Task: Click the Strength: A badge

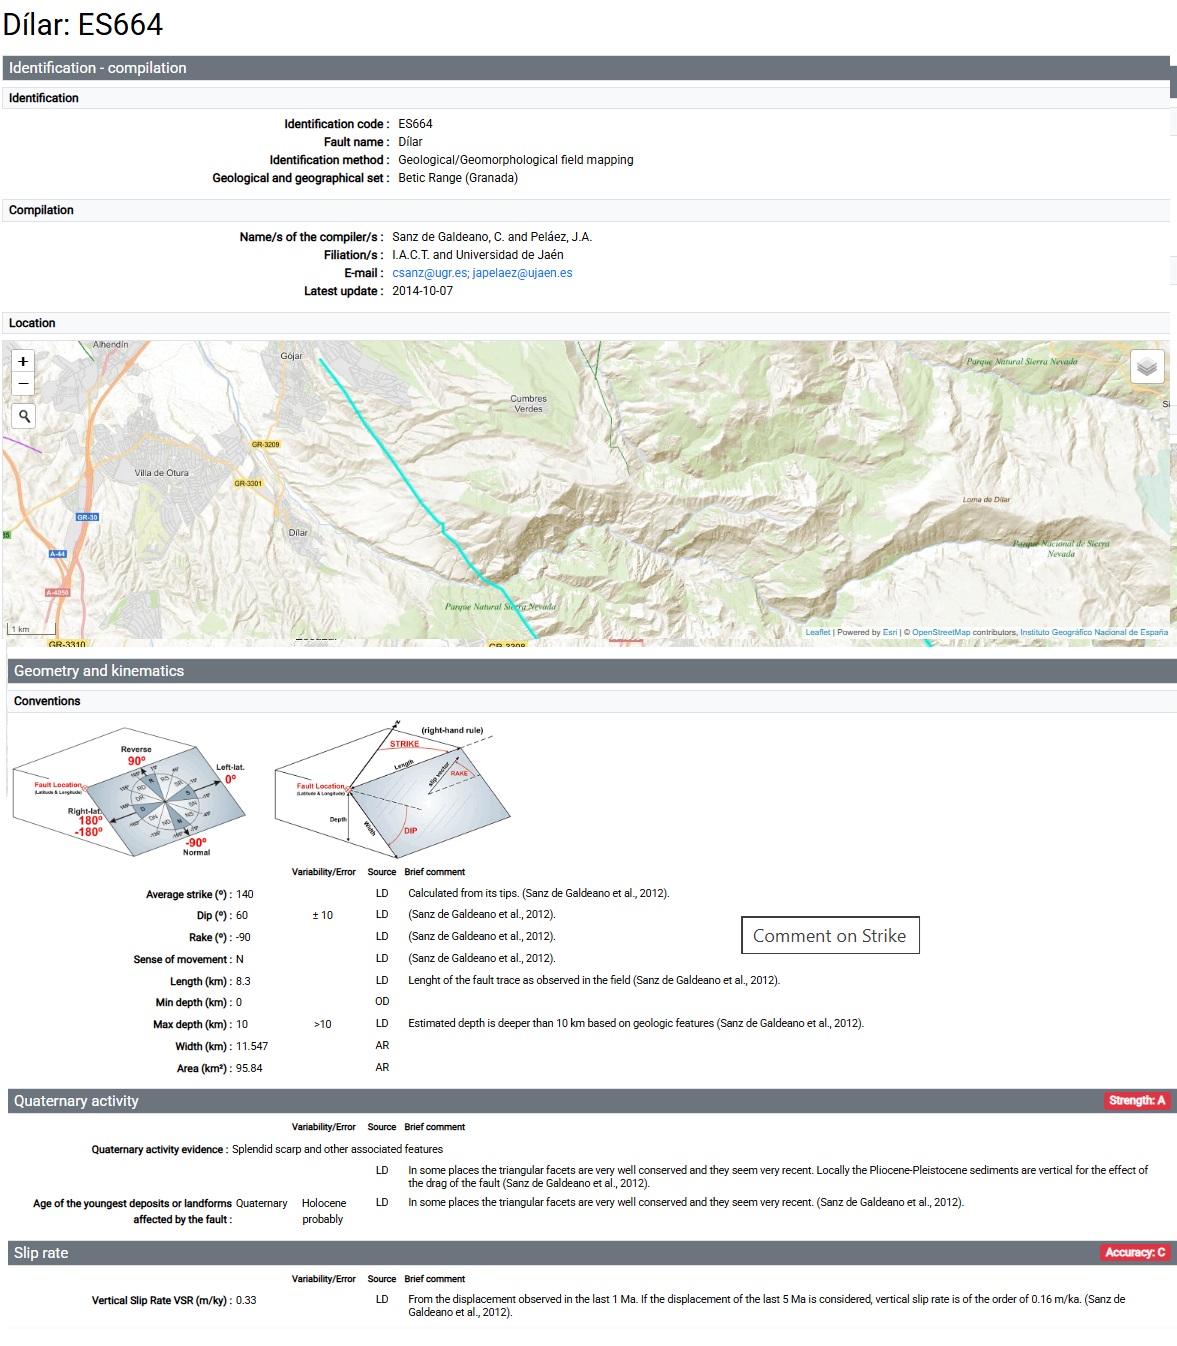Action: coord(1137,1101)
